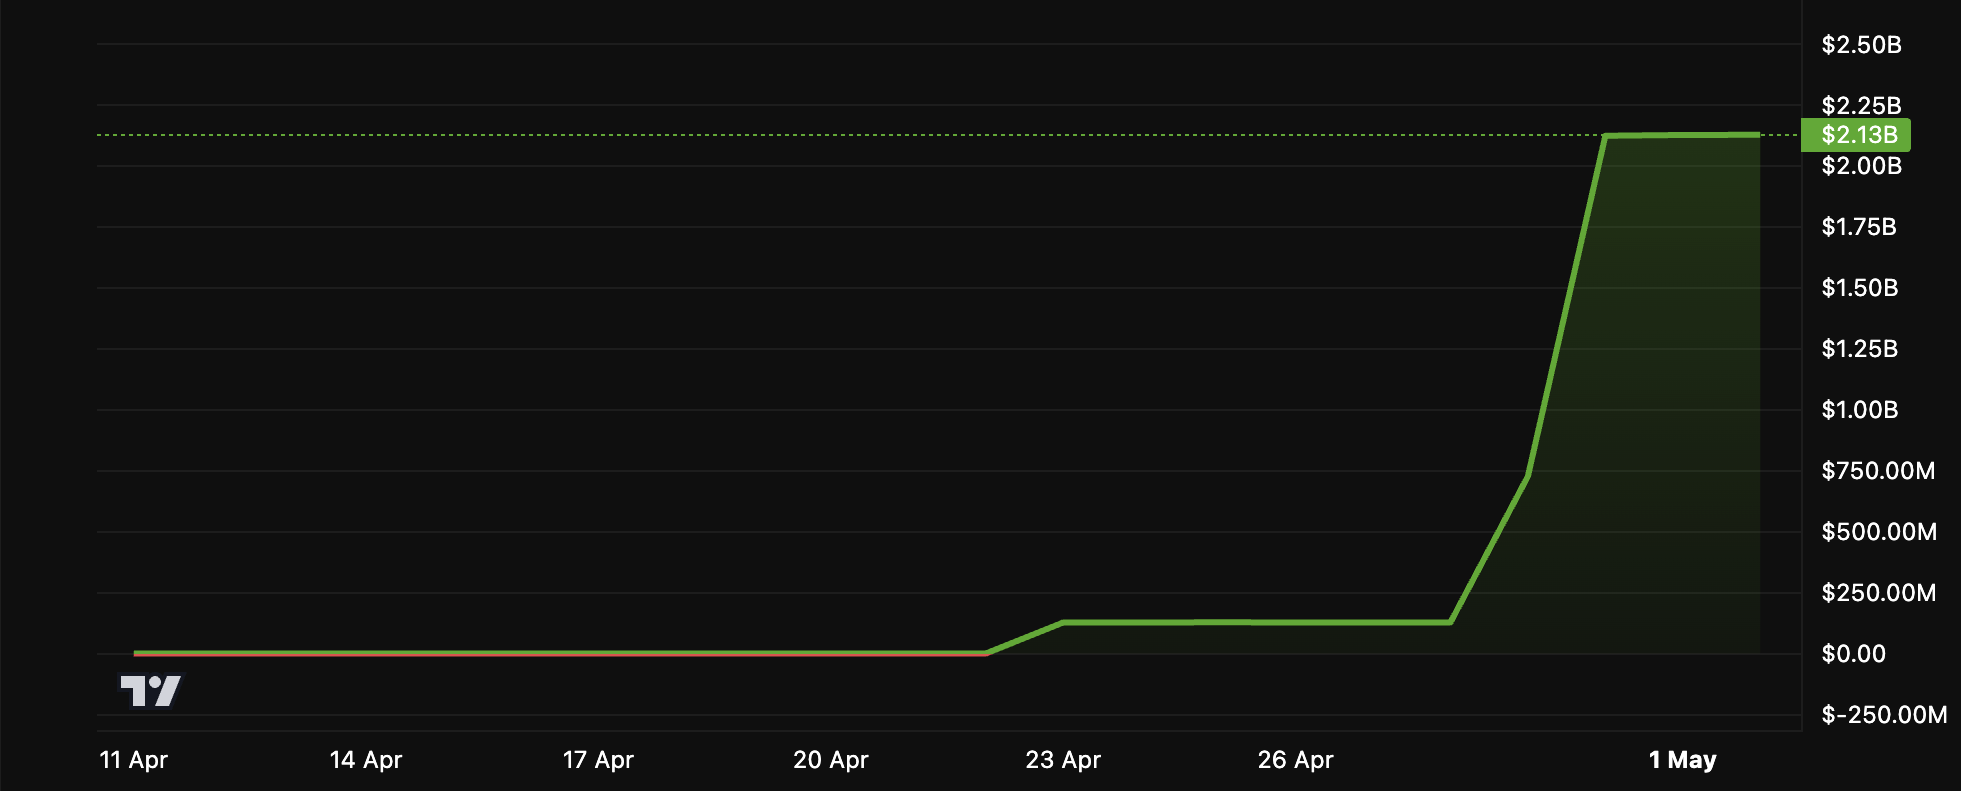Screen dimensions: 1961x791
Task: Click the 11 Apr date label
Action: pos(134,760)
